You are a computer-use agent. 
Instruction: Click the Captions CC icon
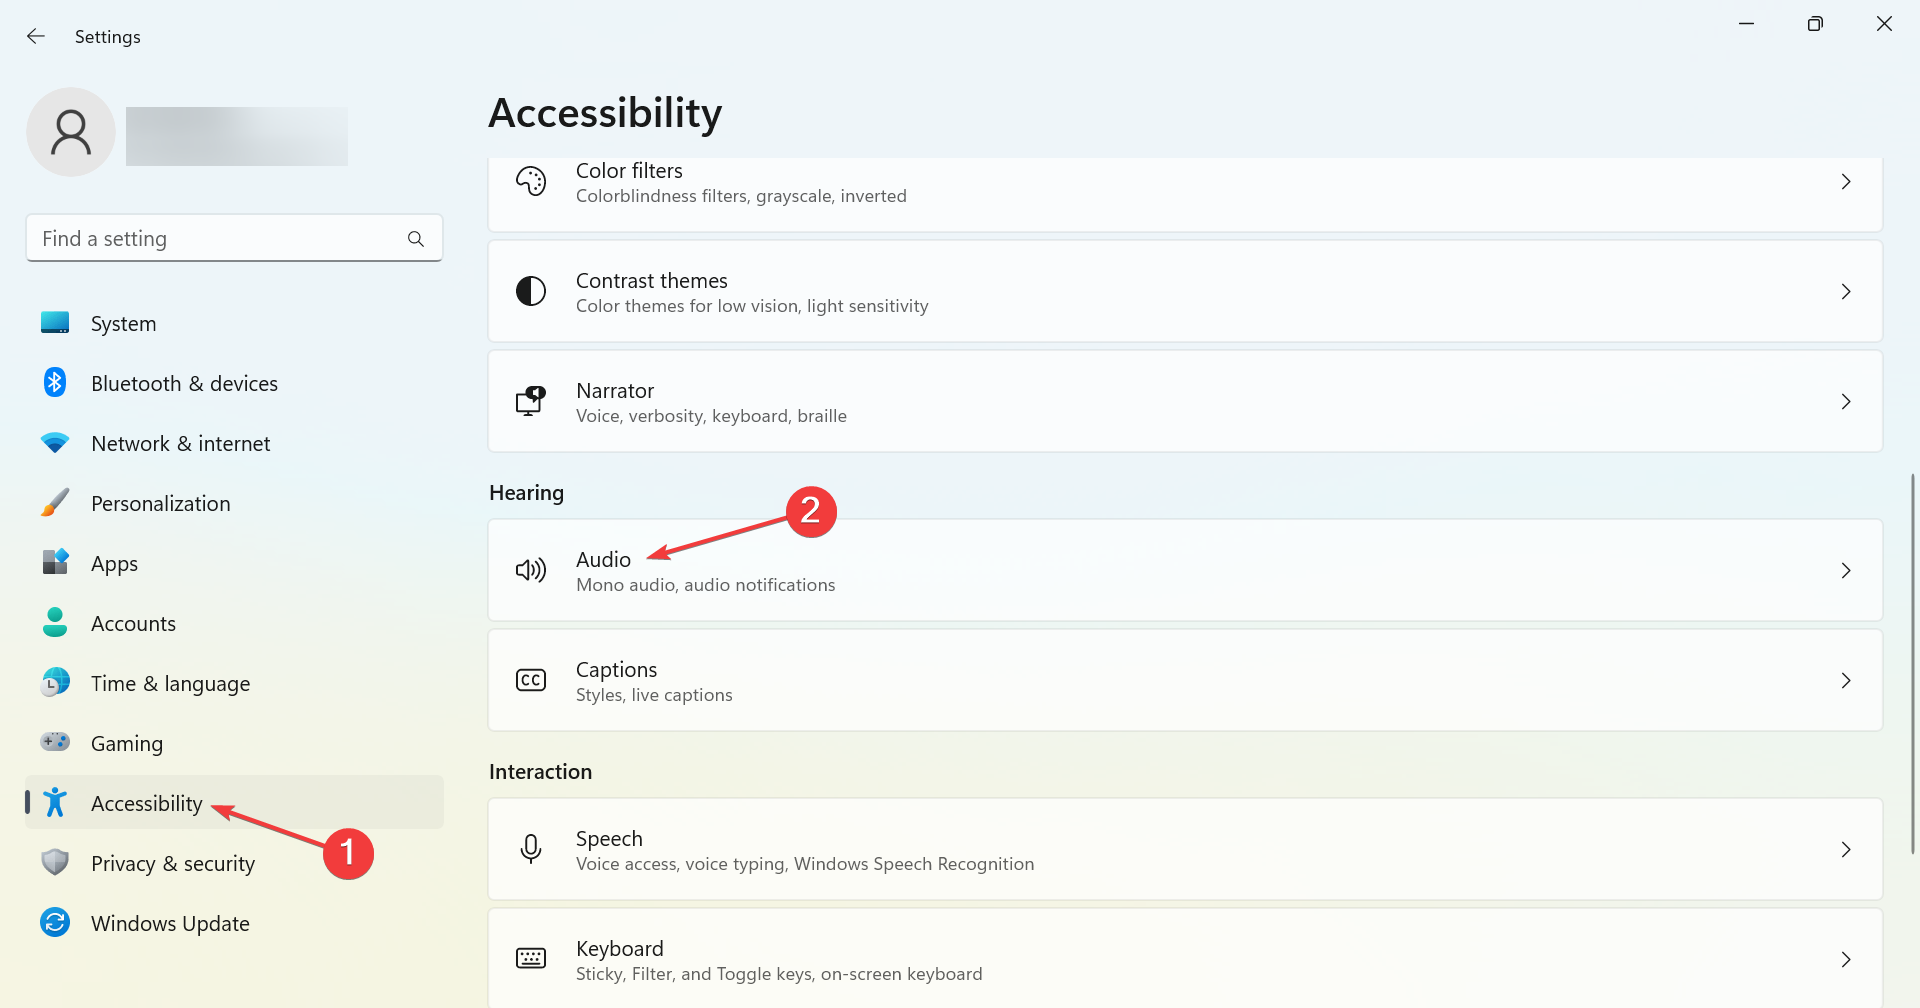pos(531,681)
